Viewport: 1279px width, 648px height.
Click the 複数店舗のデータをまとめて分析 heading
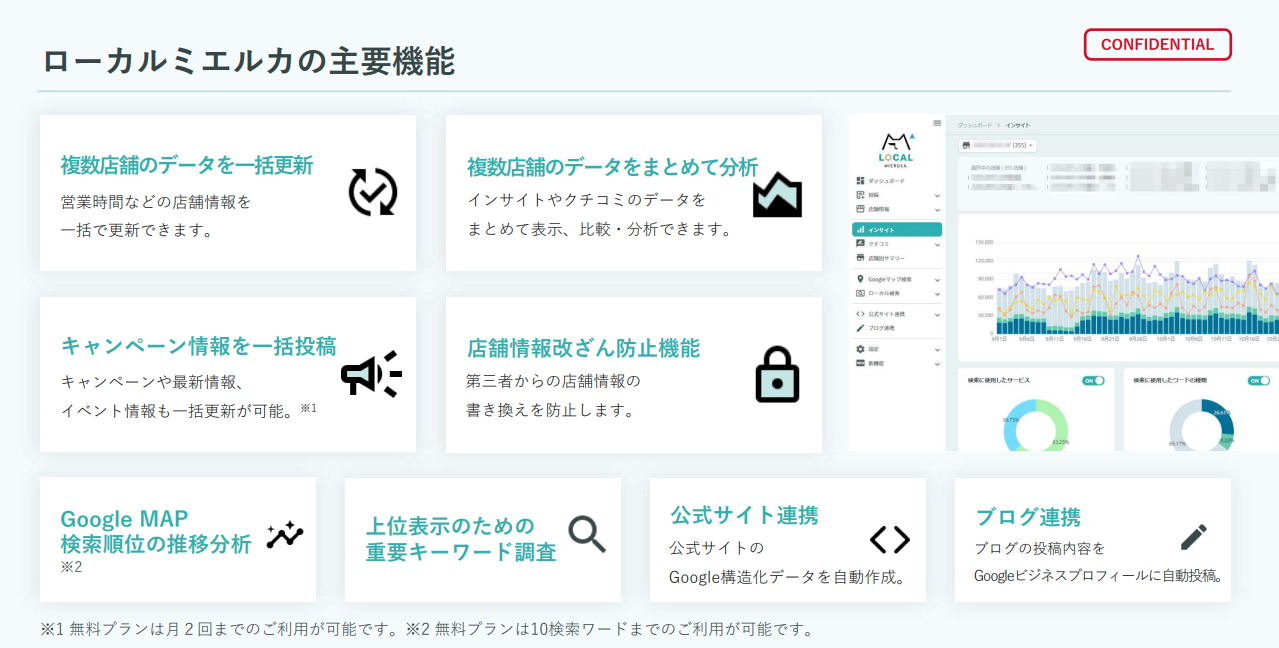(x=612, y=167)
